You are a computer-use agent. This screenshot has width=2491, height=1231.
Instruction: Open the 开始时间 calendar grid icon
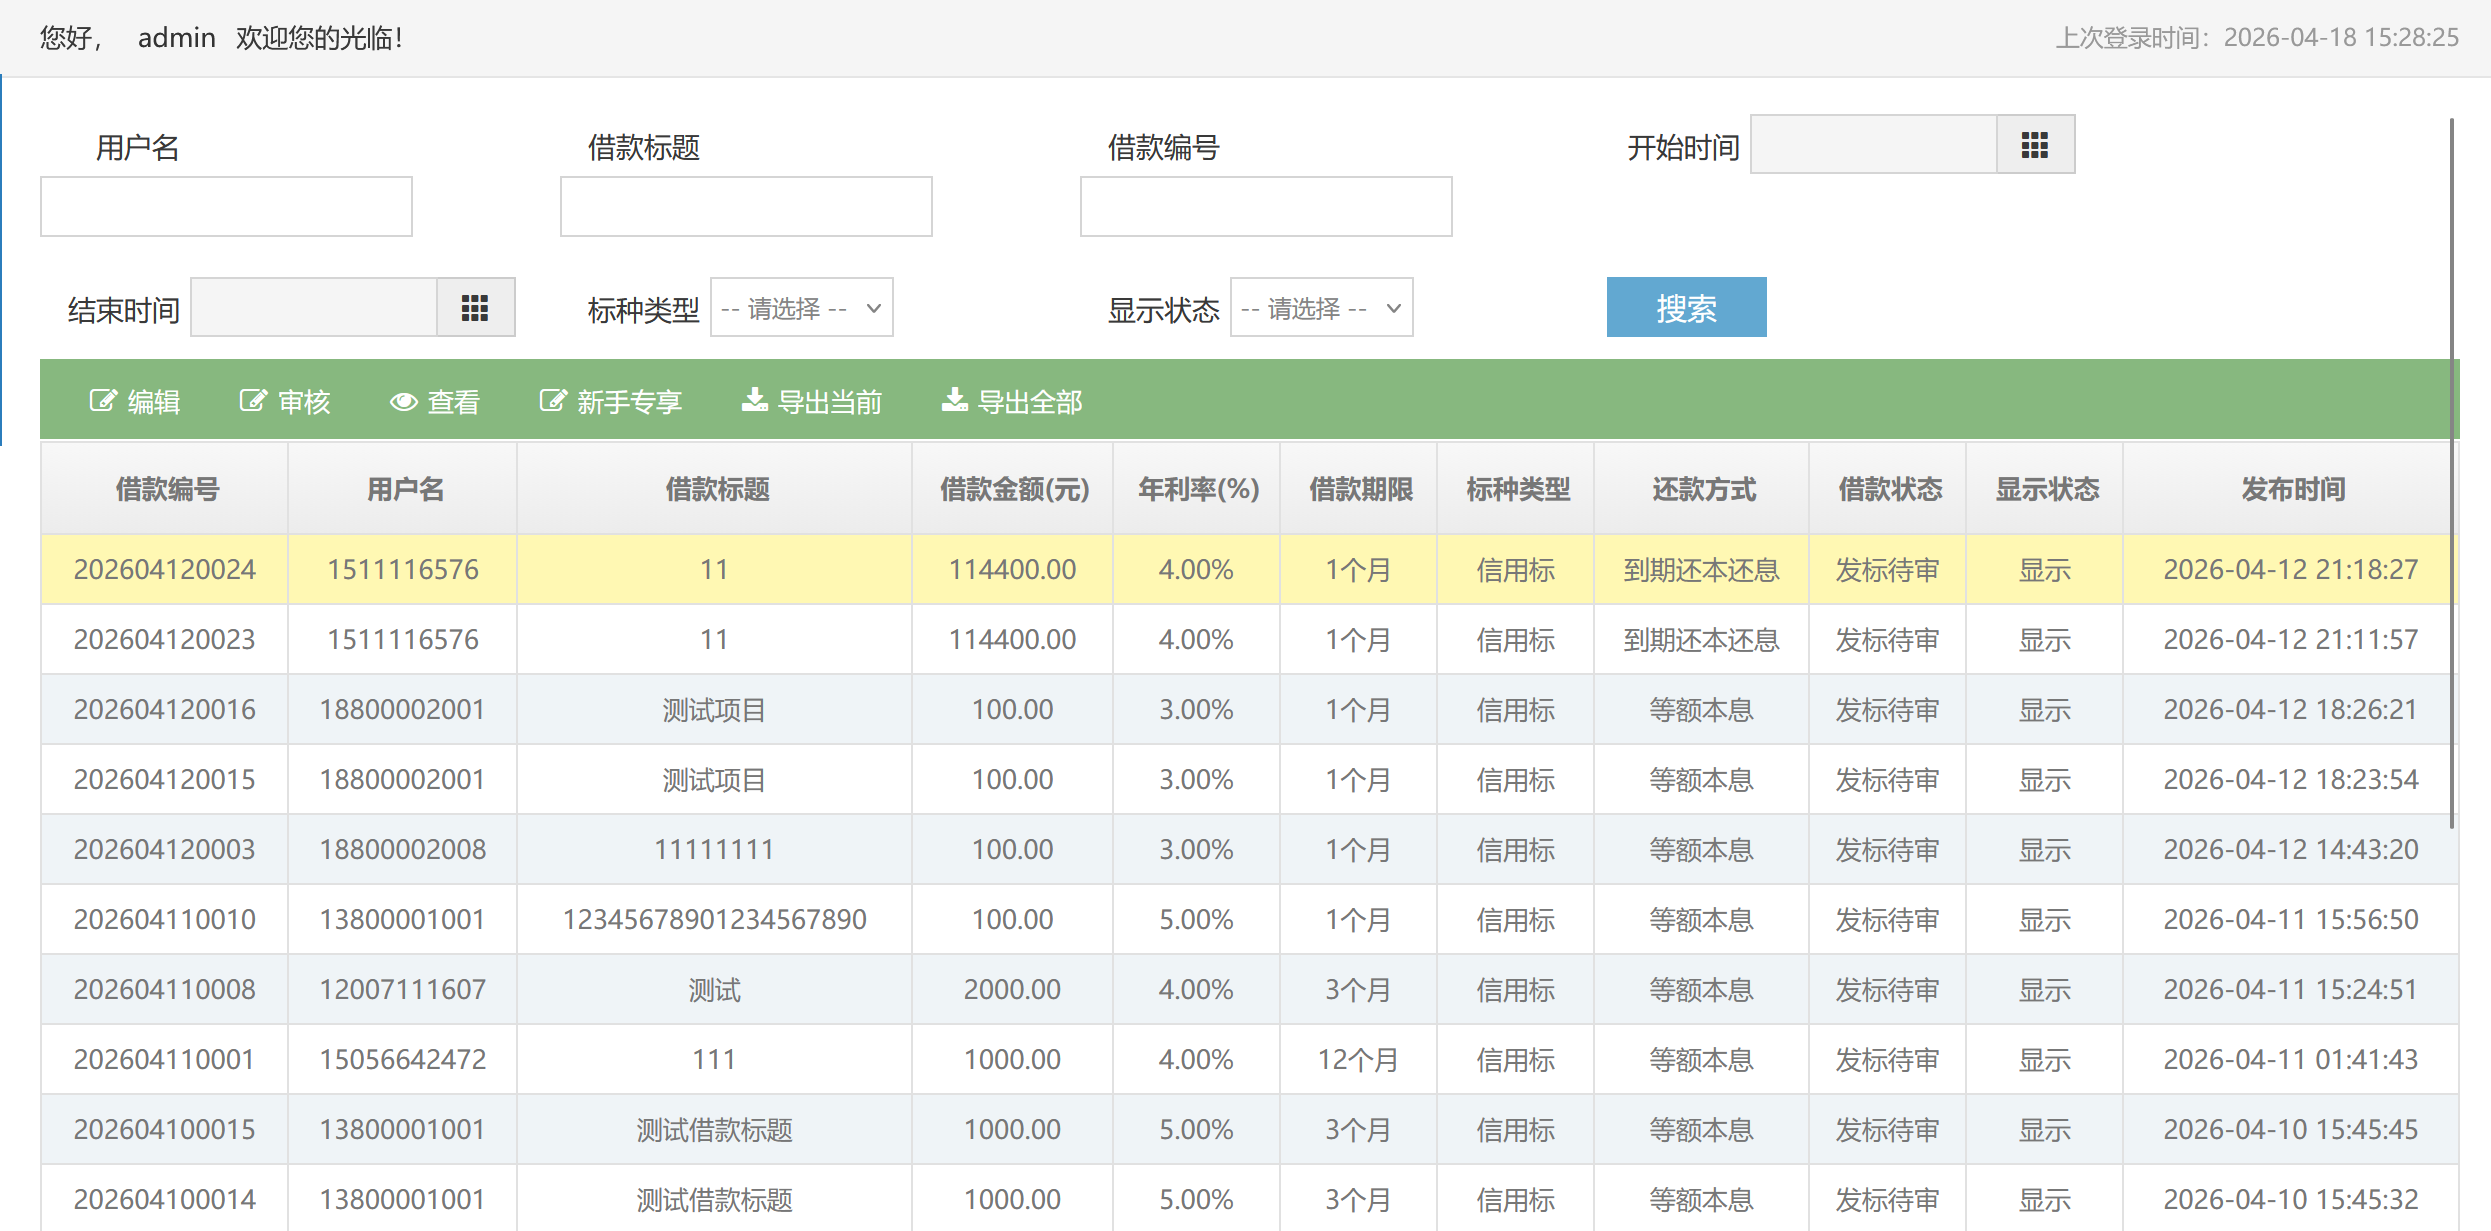point(2035,145)
